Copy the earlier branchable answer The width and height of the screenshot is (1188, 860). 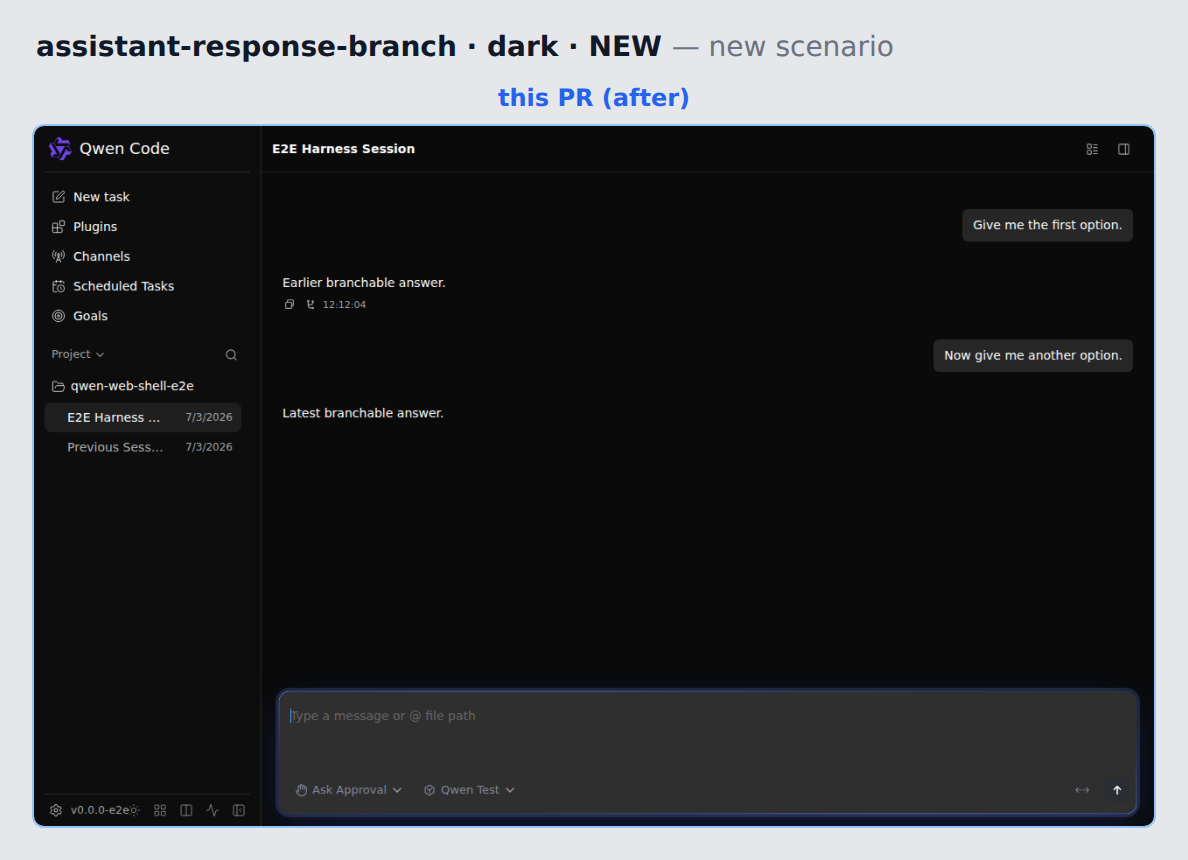[x=289, y=305]
